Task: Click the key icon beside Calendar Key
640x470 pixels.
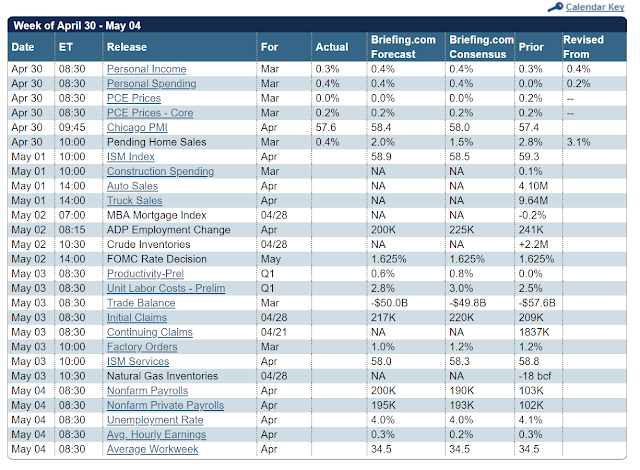Action: point(555,7)
